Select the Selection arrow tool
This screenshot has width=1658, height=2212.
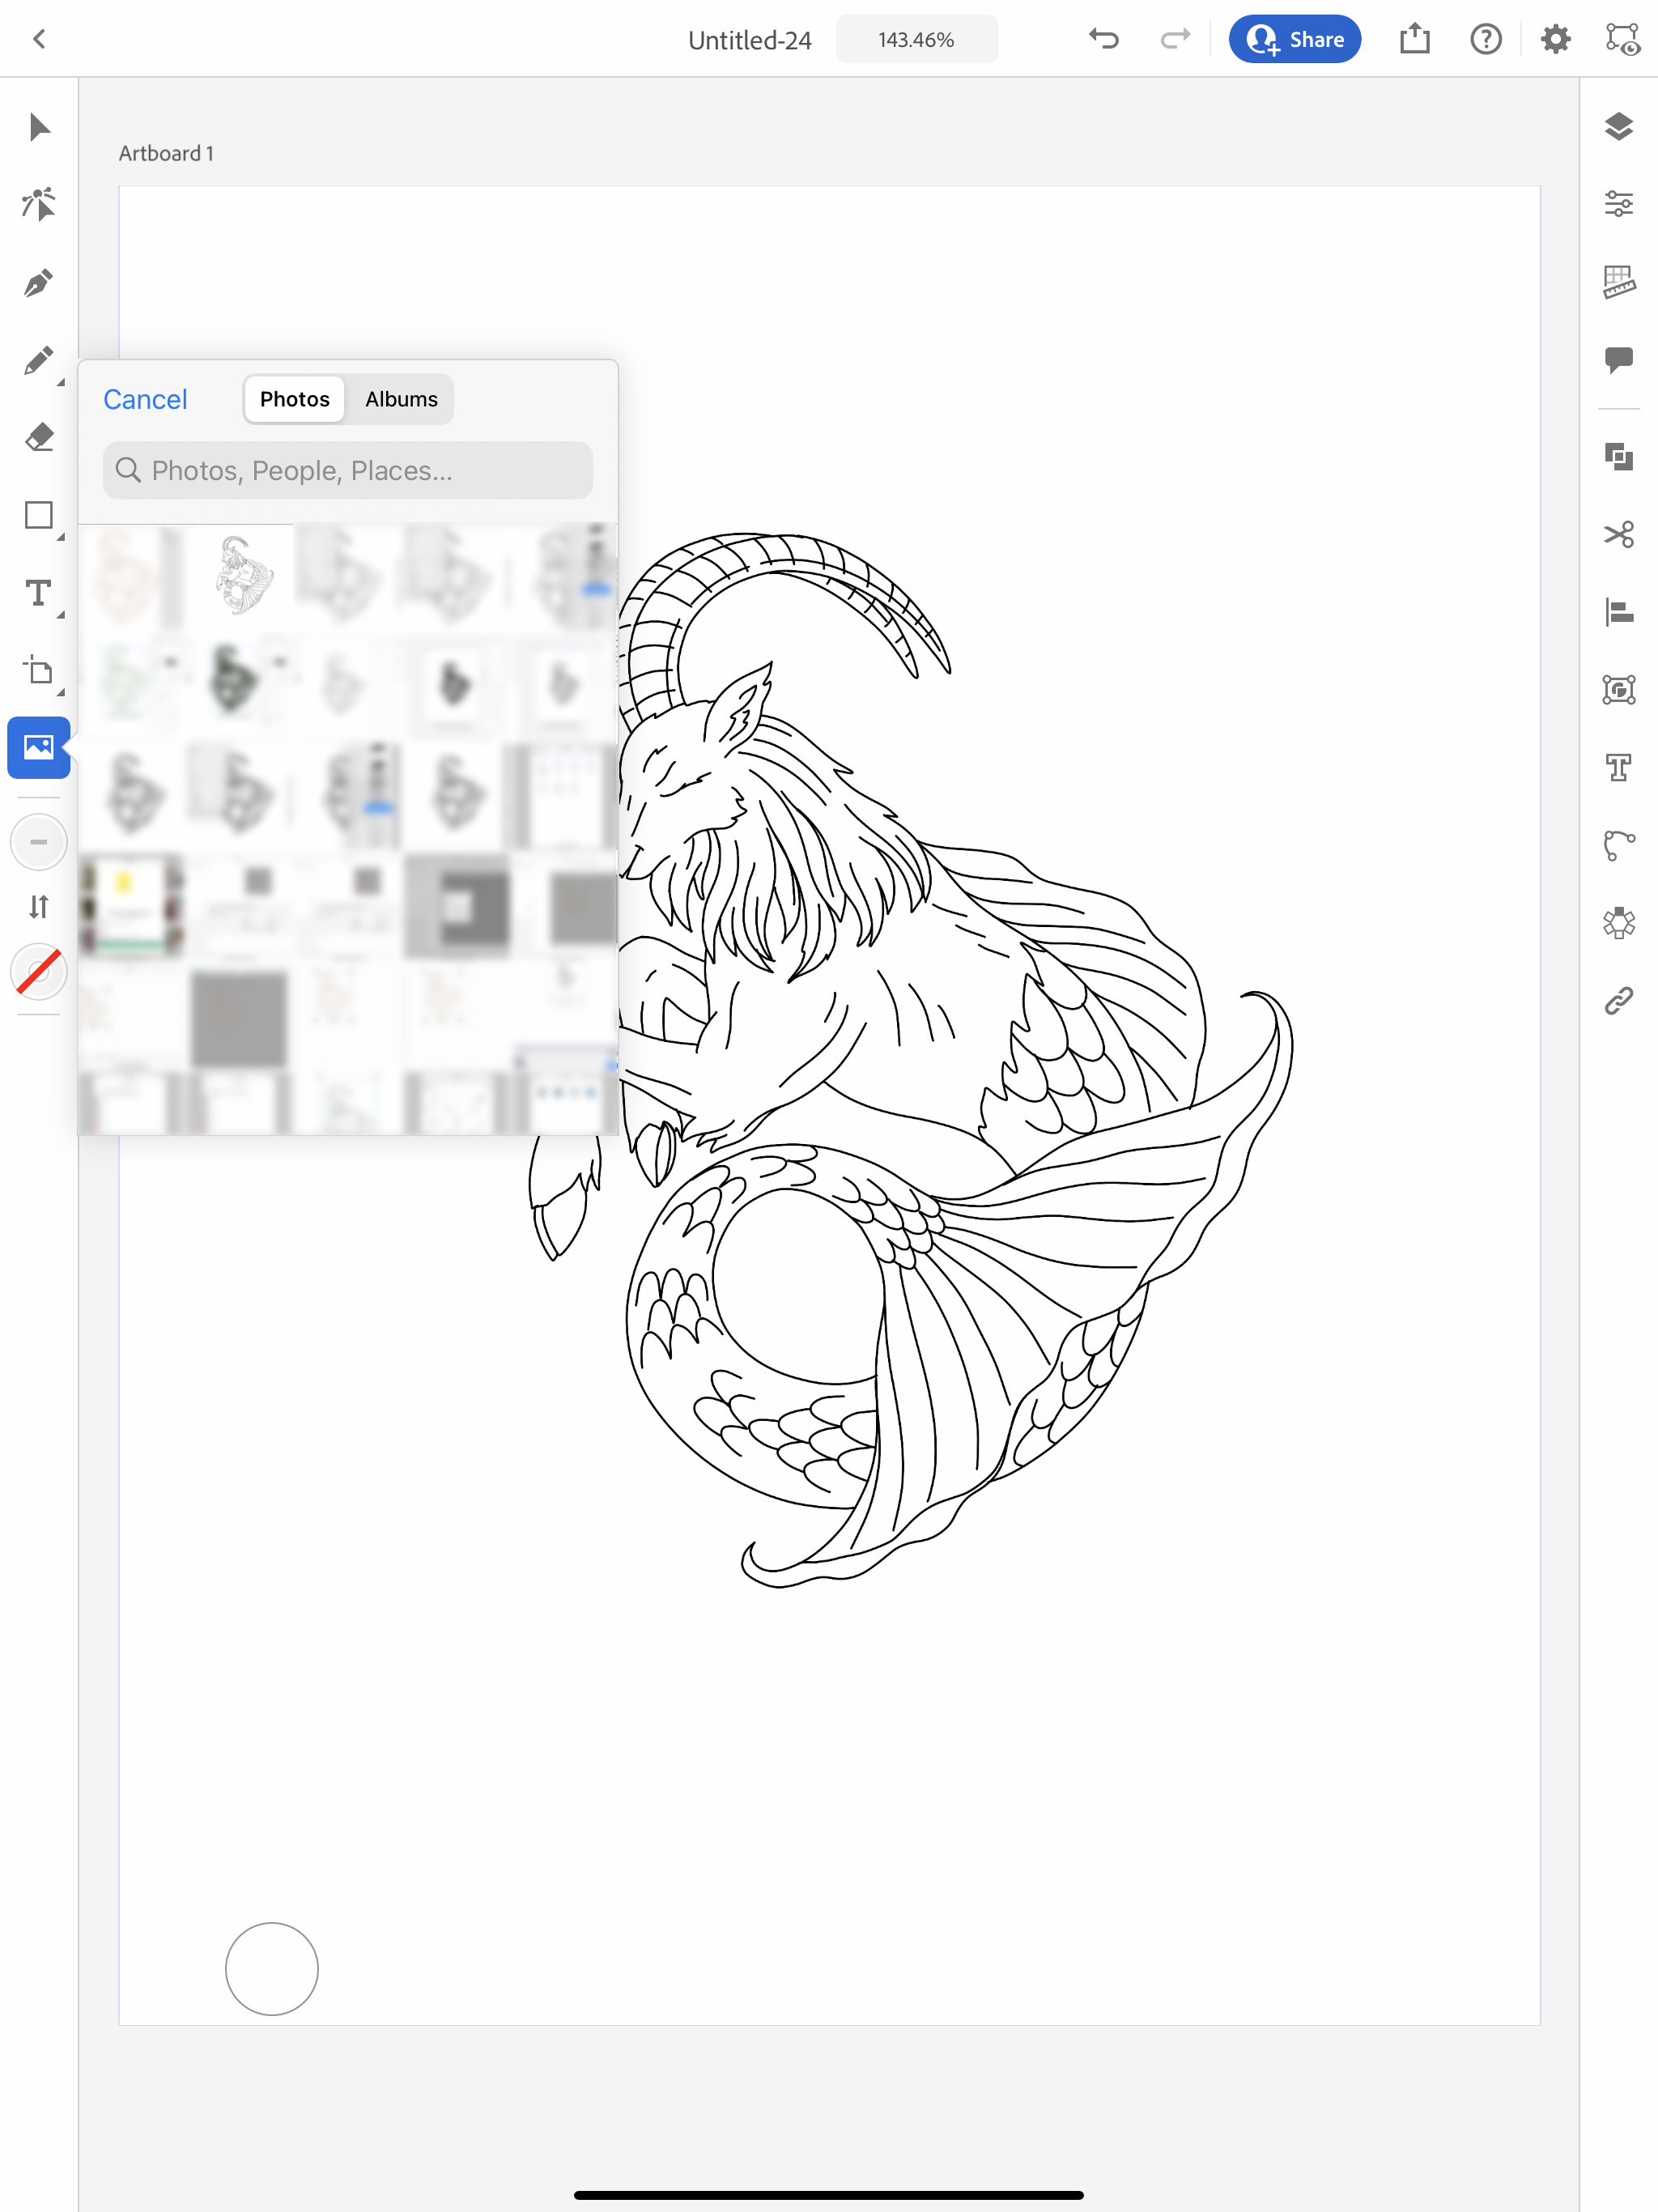(x=39, y=127)
